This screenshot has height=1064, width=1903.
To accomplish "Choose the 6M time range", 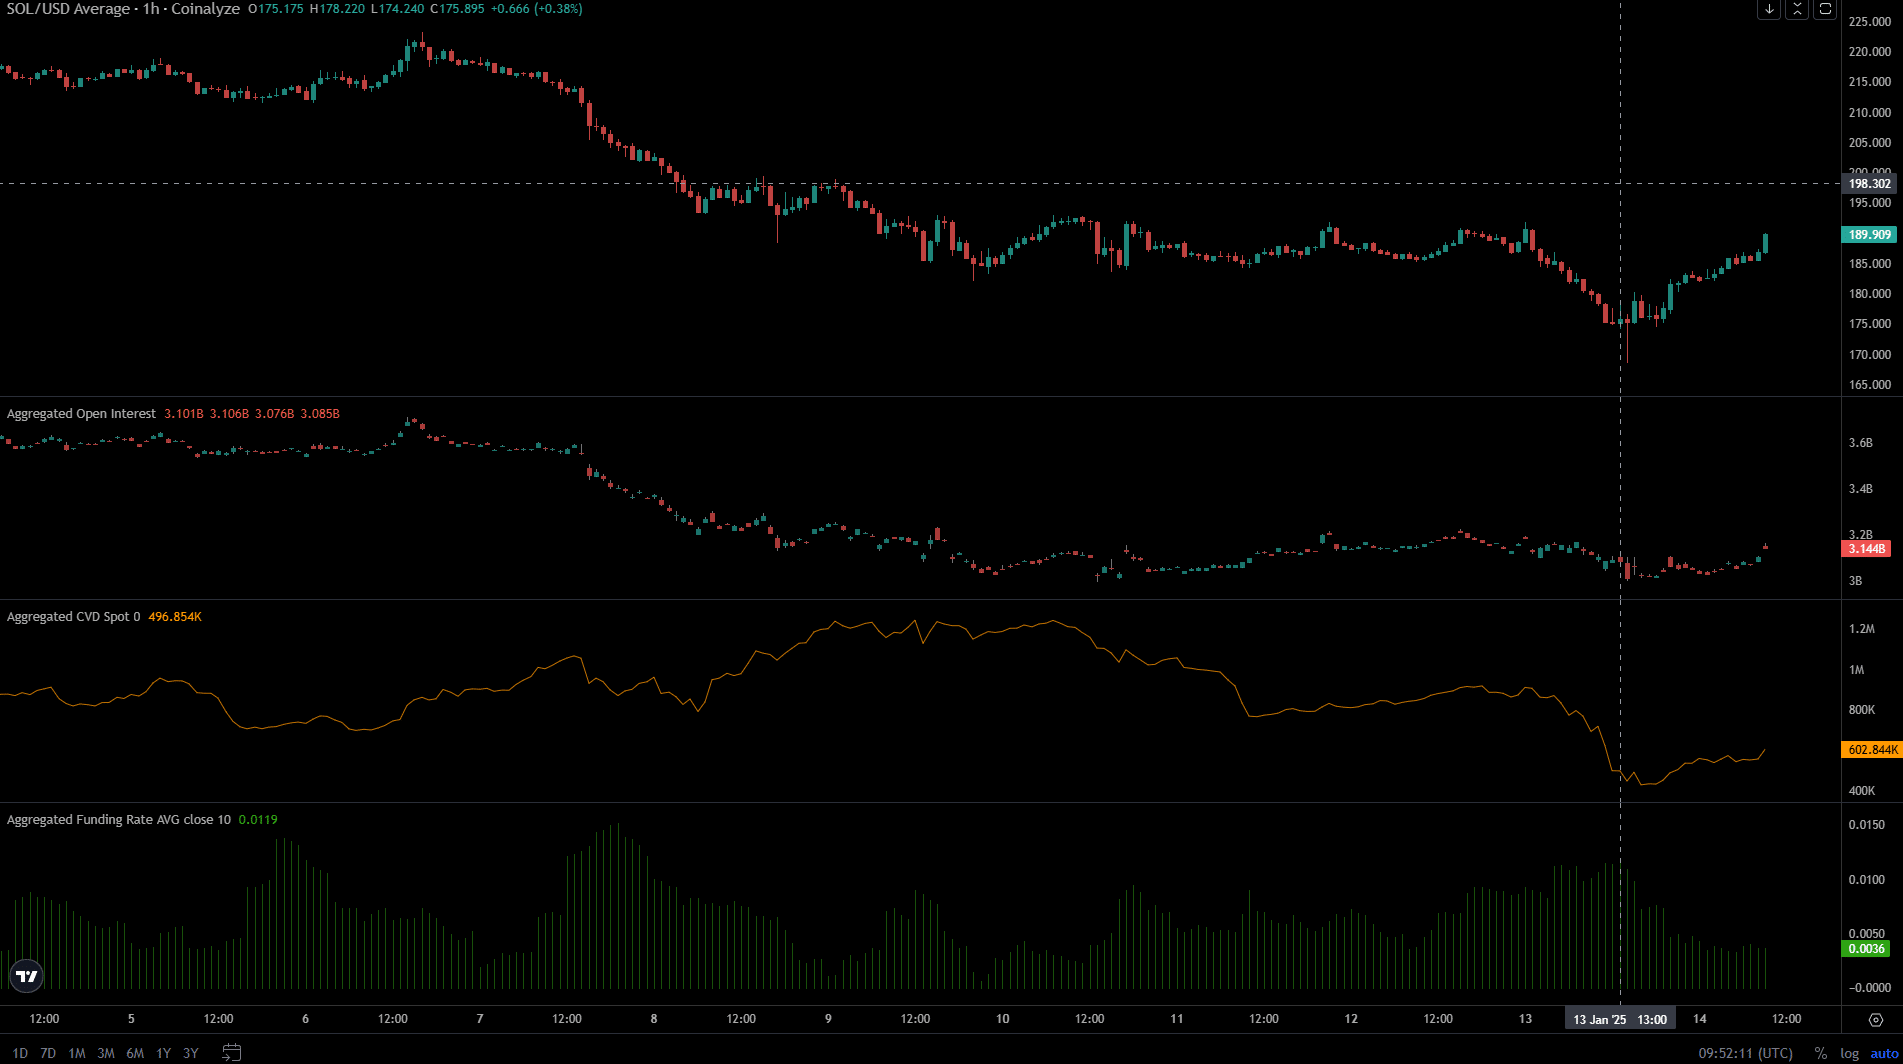I will click(x=135, y=1053).
